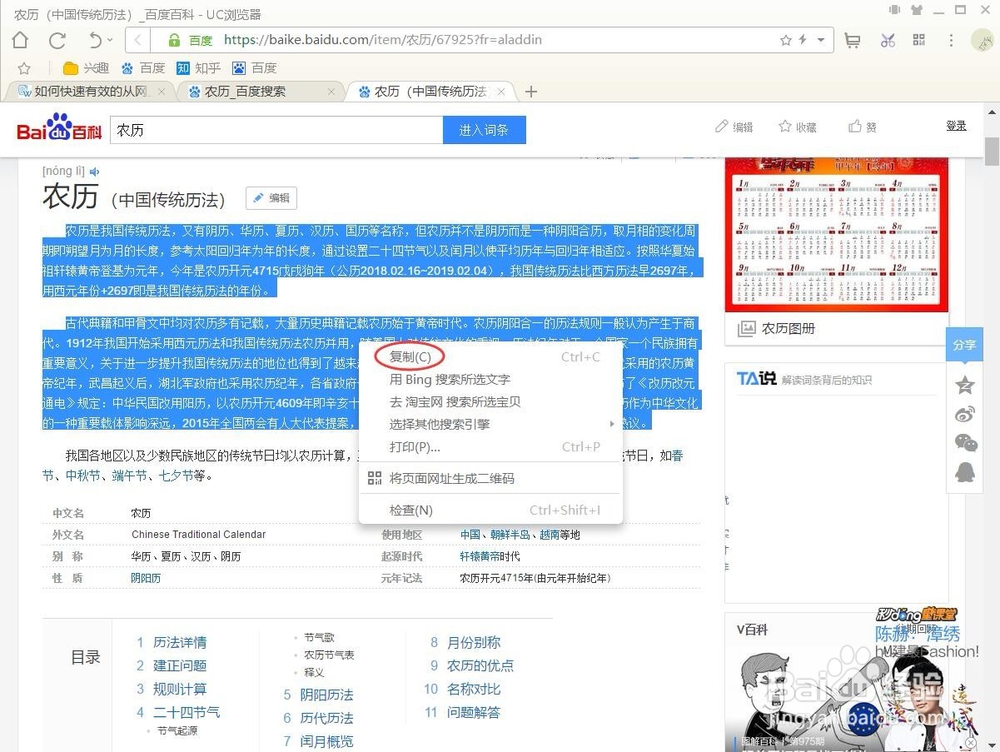
Task: Select 将页面网址生成二维码 menu item
Action: tap(490, 478)
